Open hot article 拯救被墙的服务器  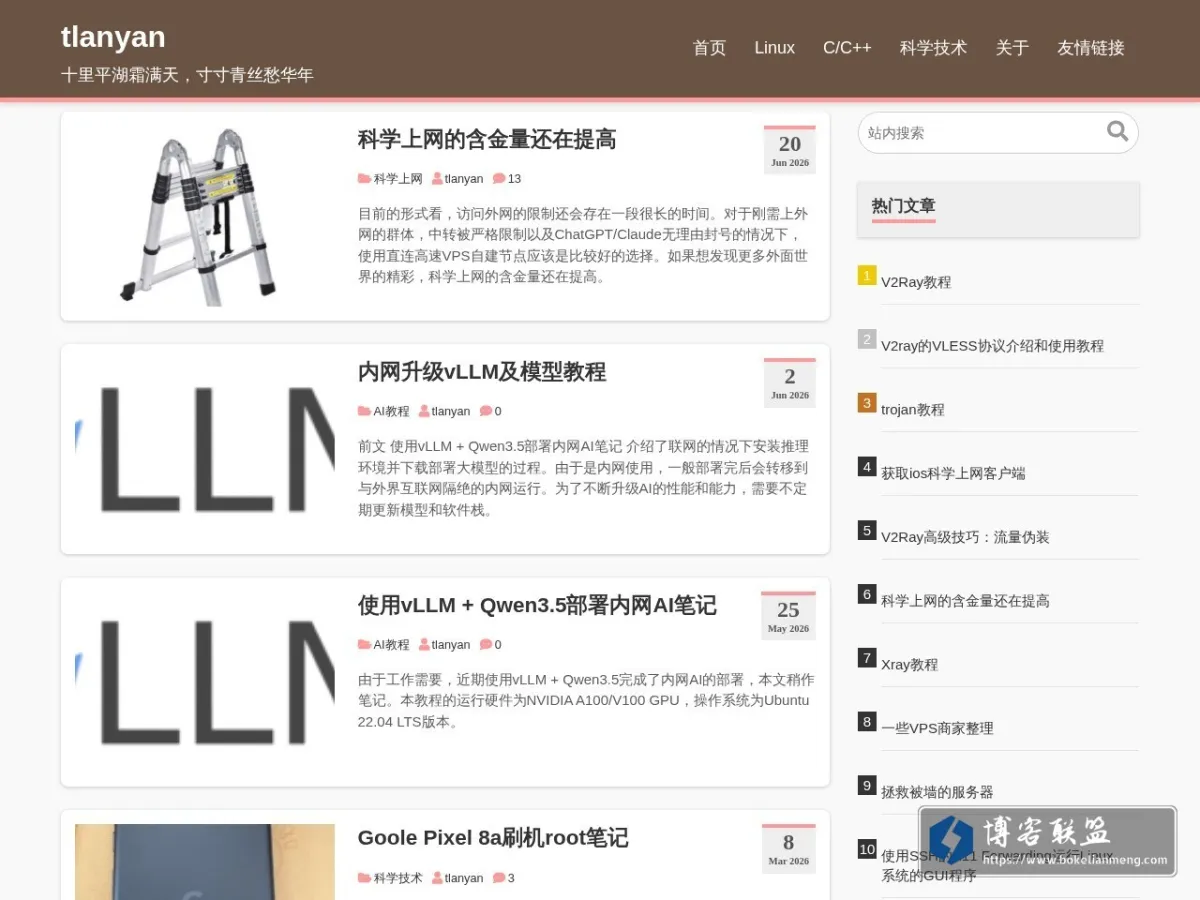click(937, 792)
